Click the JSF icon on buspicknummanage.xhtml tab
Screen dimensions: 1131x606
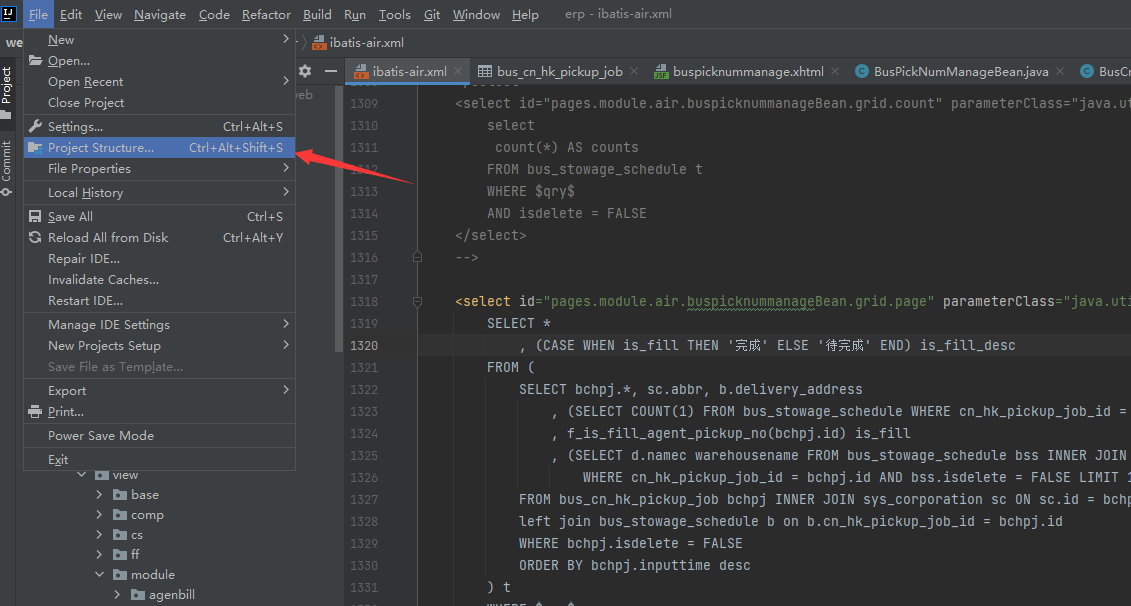[x=661, y=71]
